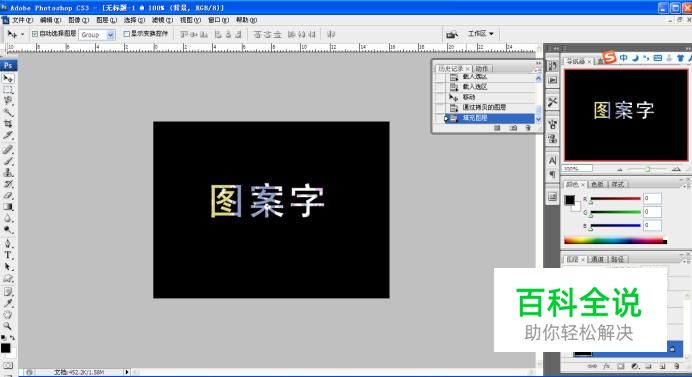692x377 pixels.
Task: Select the Clone Stamp tool
Action: tap(8, 173)
